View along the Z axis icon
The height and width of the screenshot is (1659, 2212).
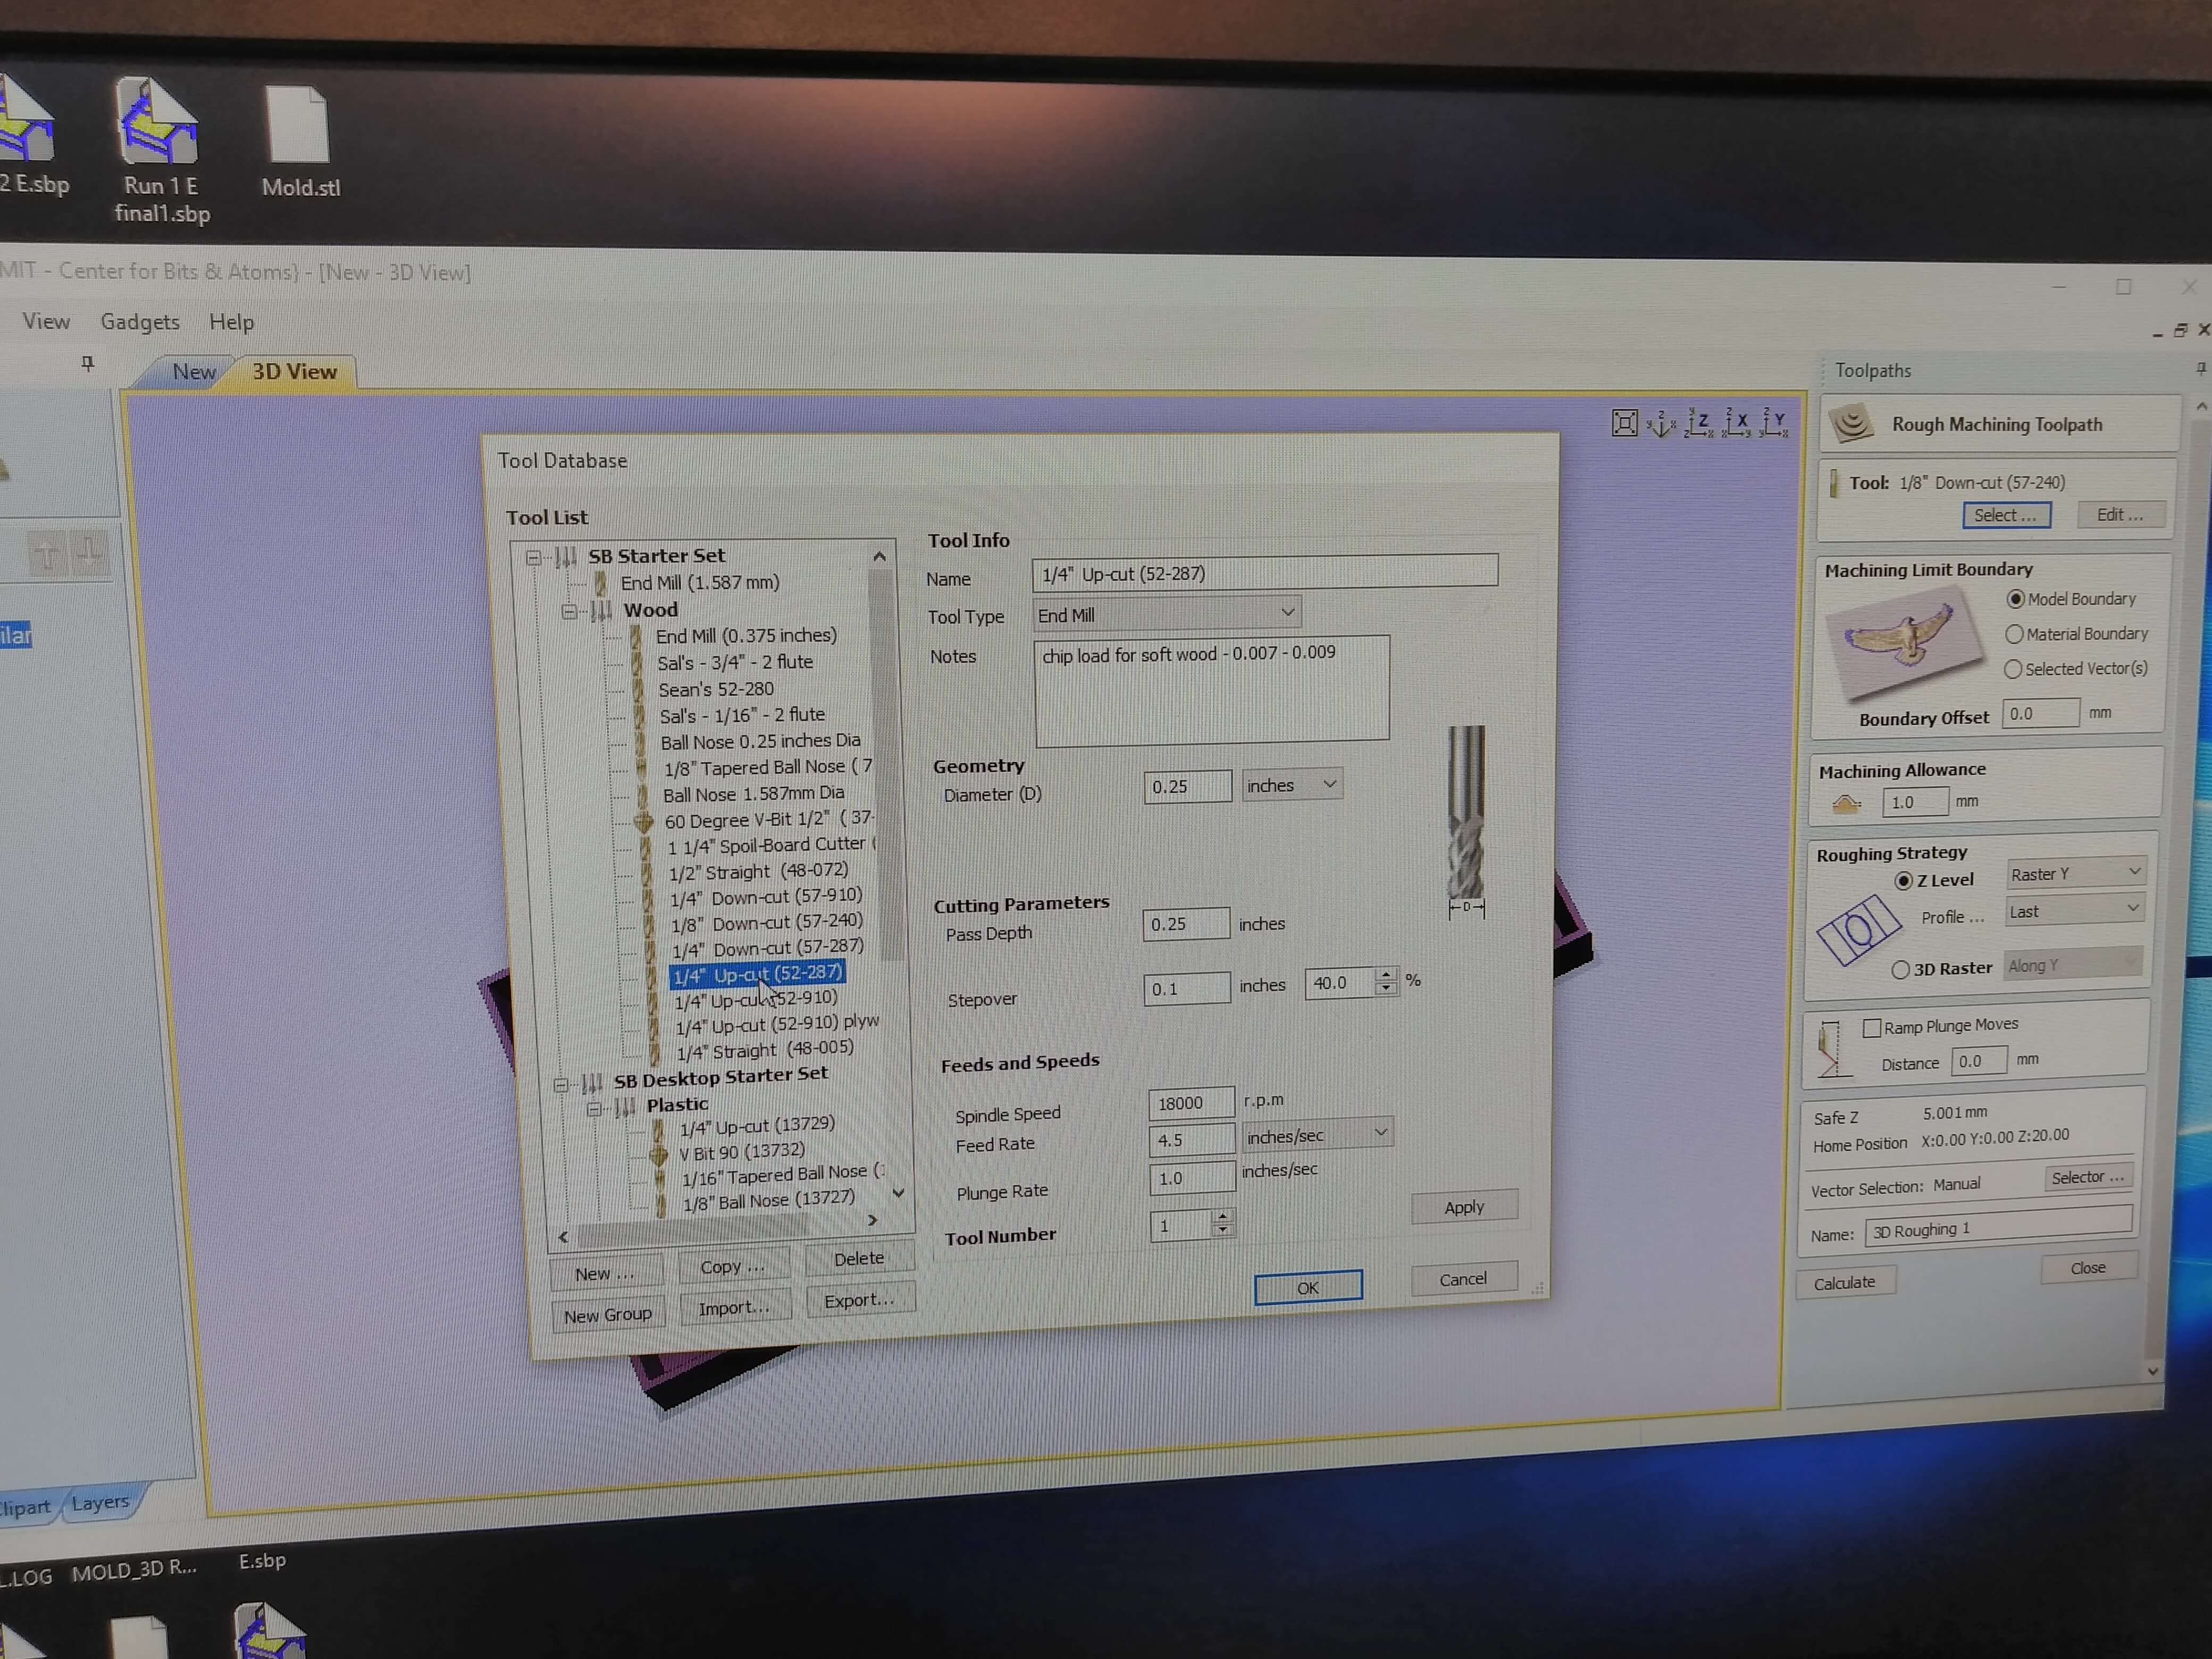click(1699, 423)
